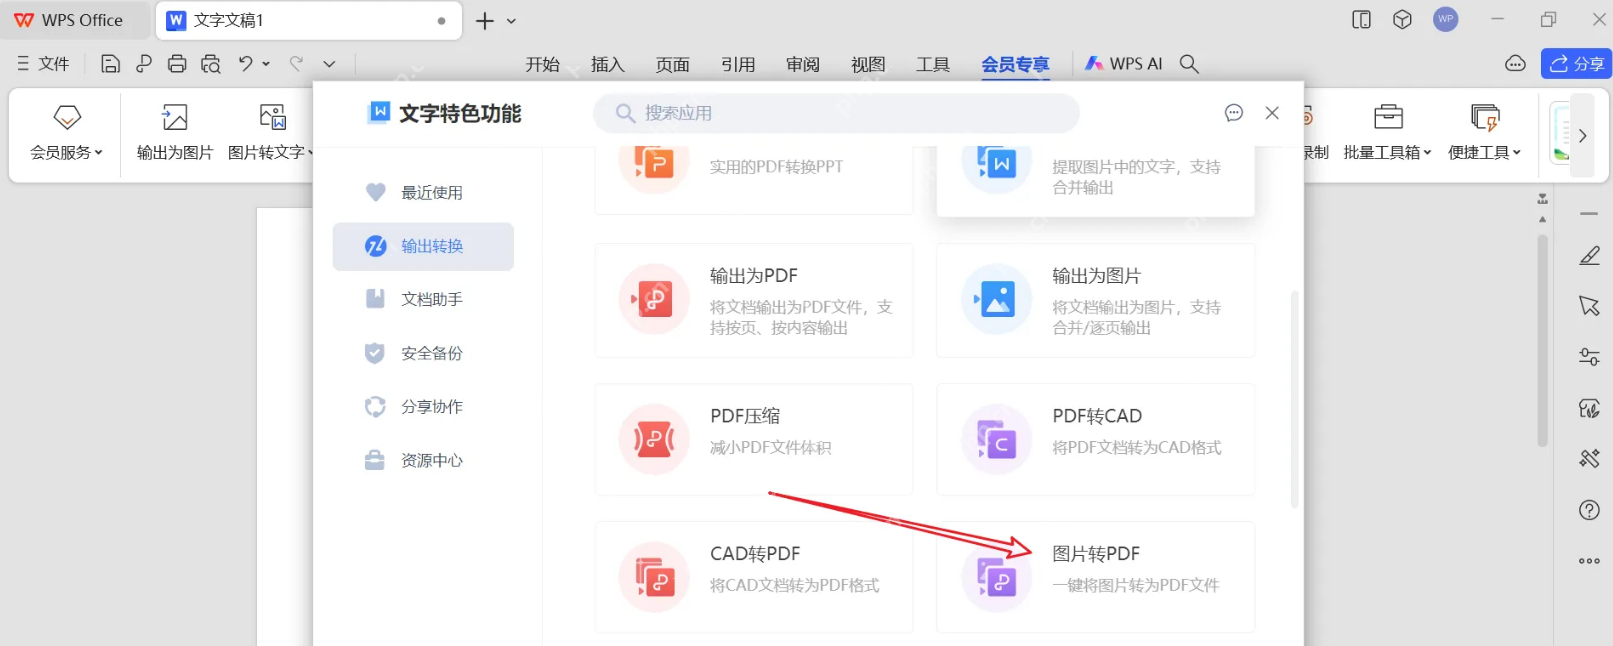Click the pen style tool in right sidebar
The height and width of the screenshot is (646, 1613).
[1589, 256]
